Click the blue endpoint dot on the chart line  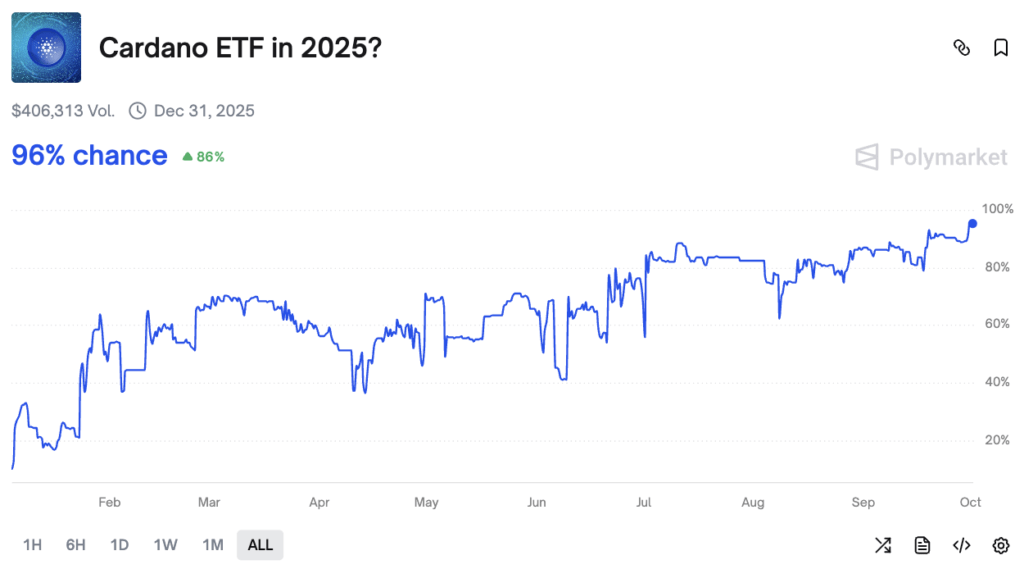(x=973, y=223)
